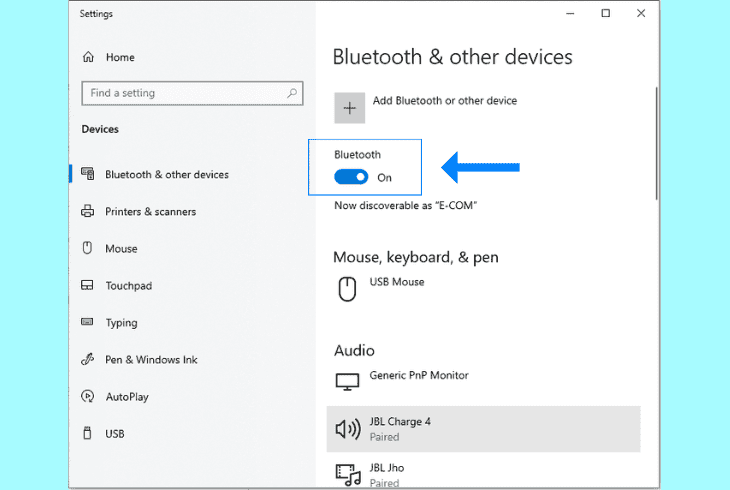This screenshot has width=730, height=490.
Task: Click the Pen & Windows Ink icon
Action: coord(88,359)
